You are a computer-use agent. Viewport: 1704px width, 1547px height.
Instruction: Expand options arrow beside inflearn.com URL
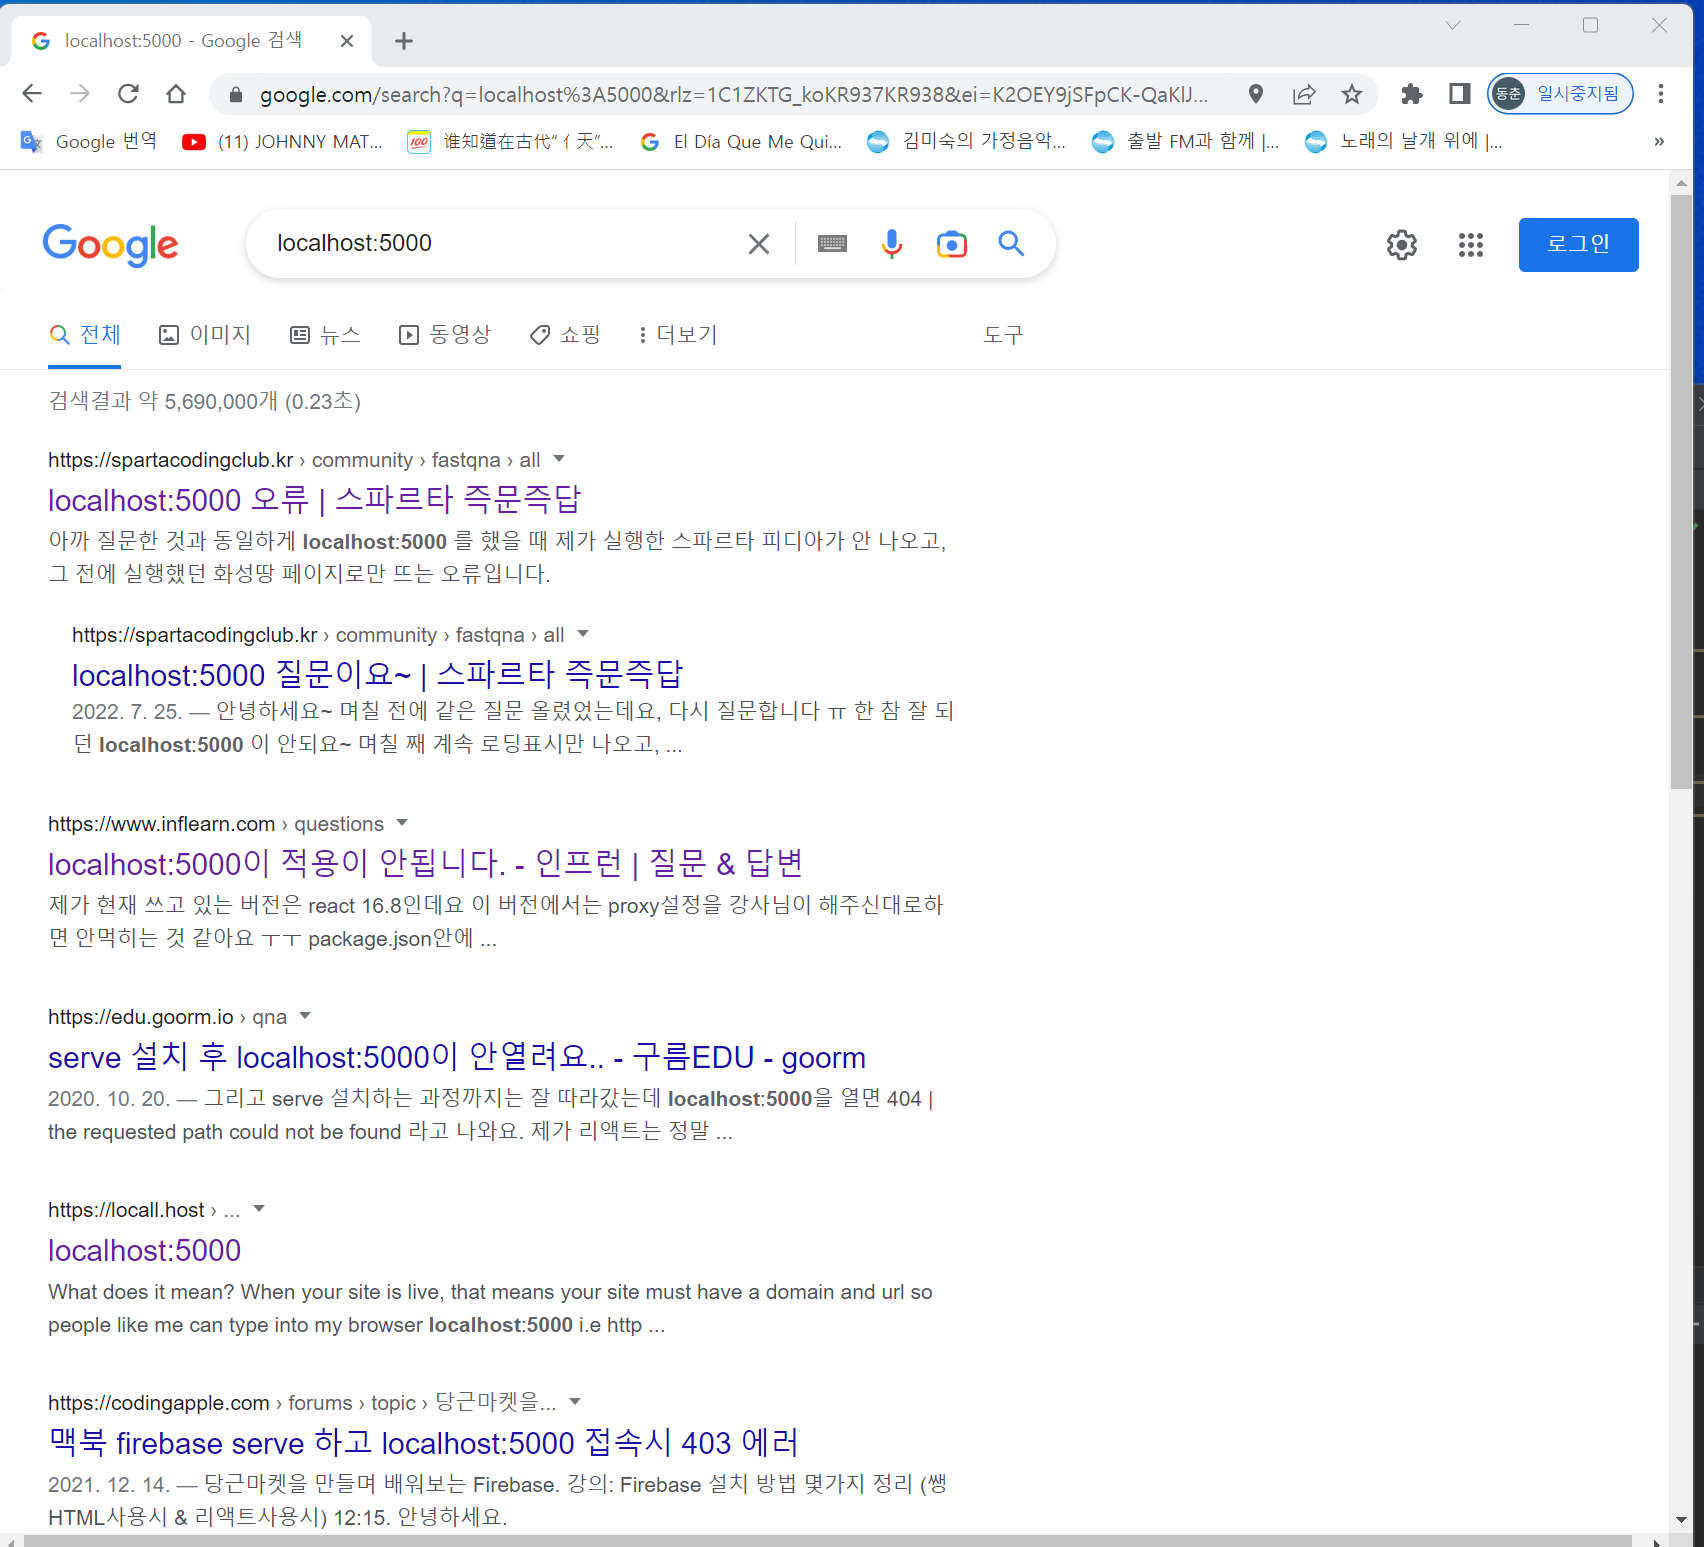tap(402, 823)
